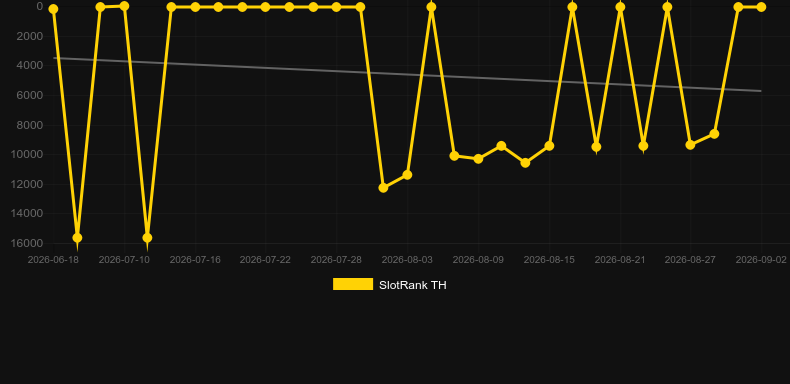This screenshot has width=790, height=384.
Task: Select the data point above 2026-08-27
Action: coord(690,145)
